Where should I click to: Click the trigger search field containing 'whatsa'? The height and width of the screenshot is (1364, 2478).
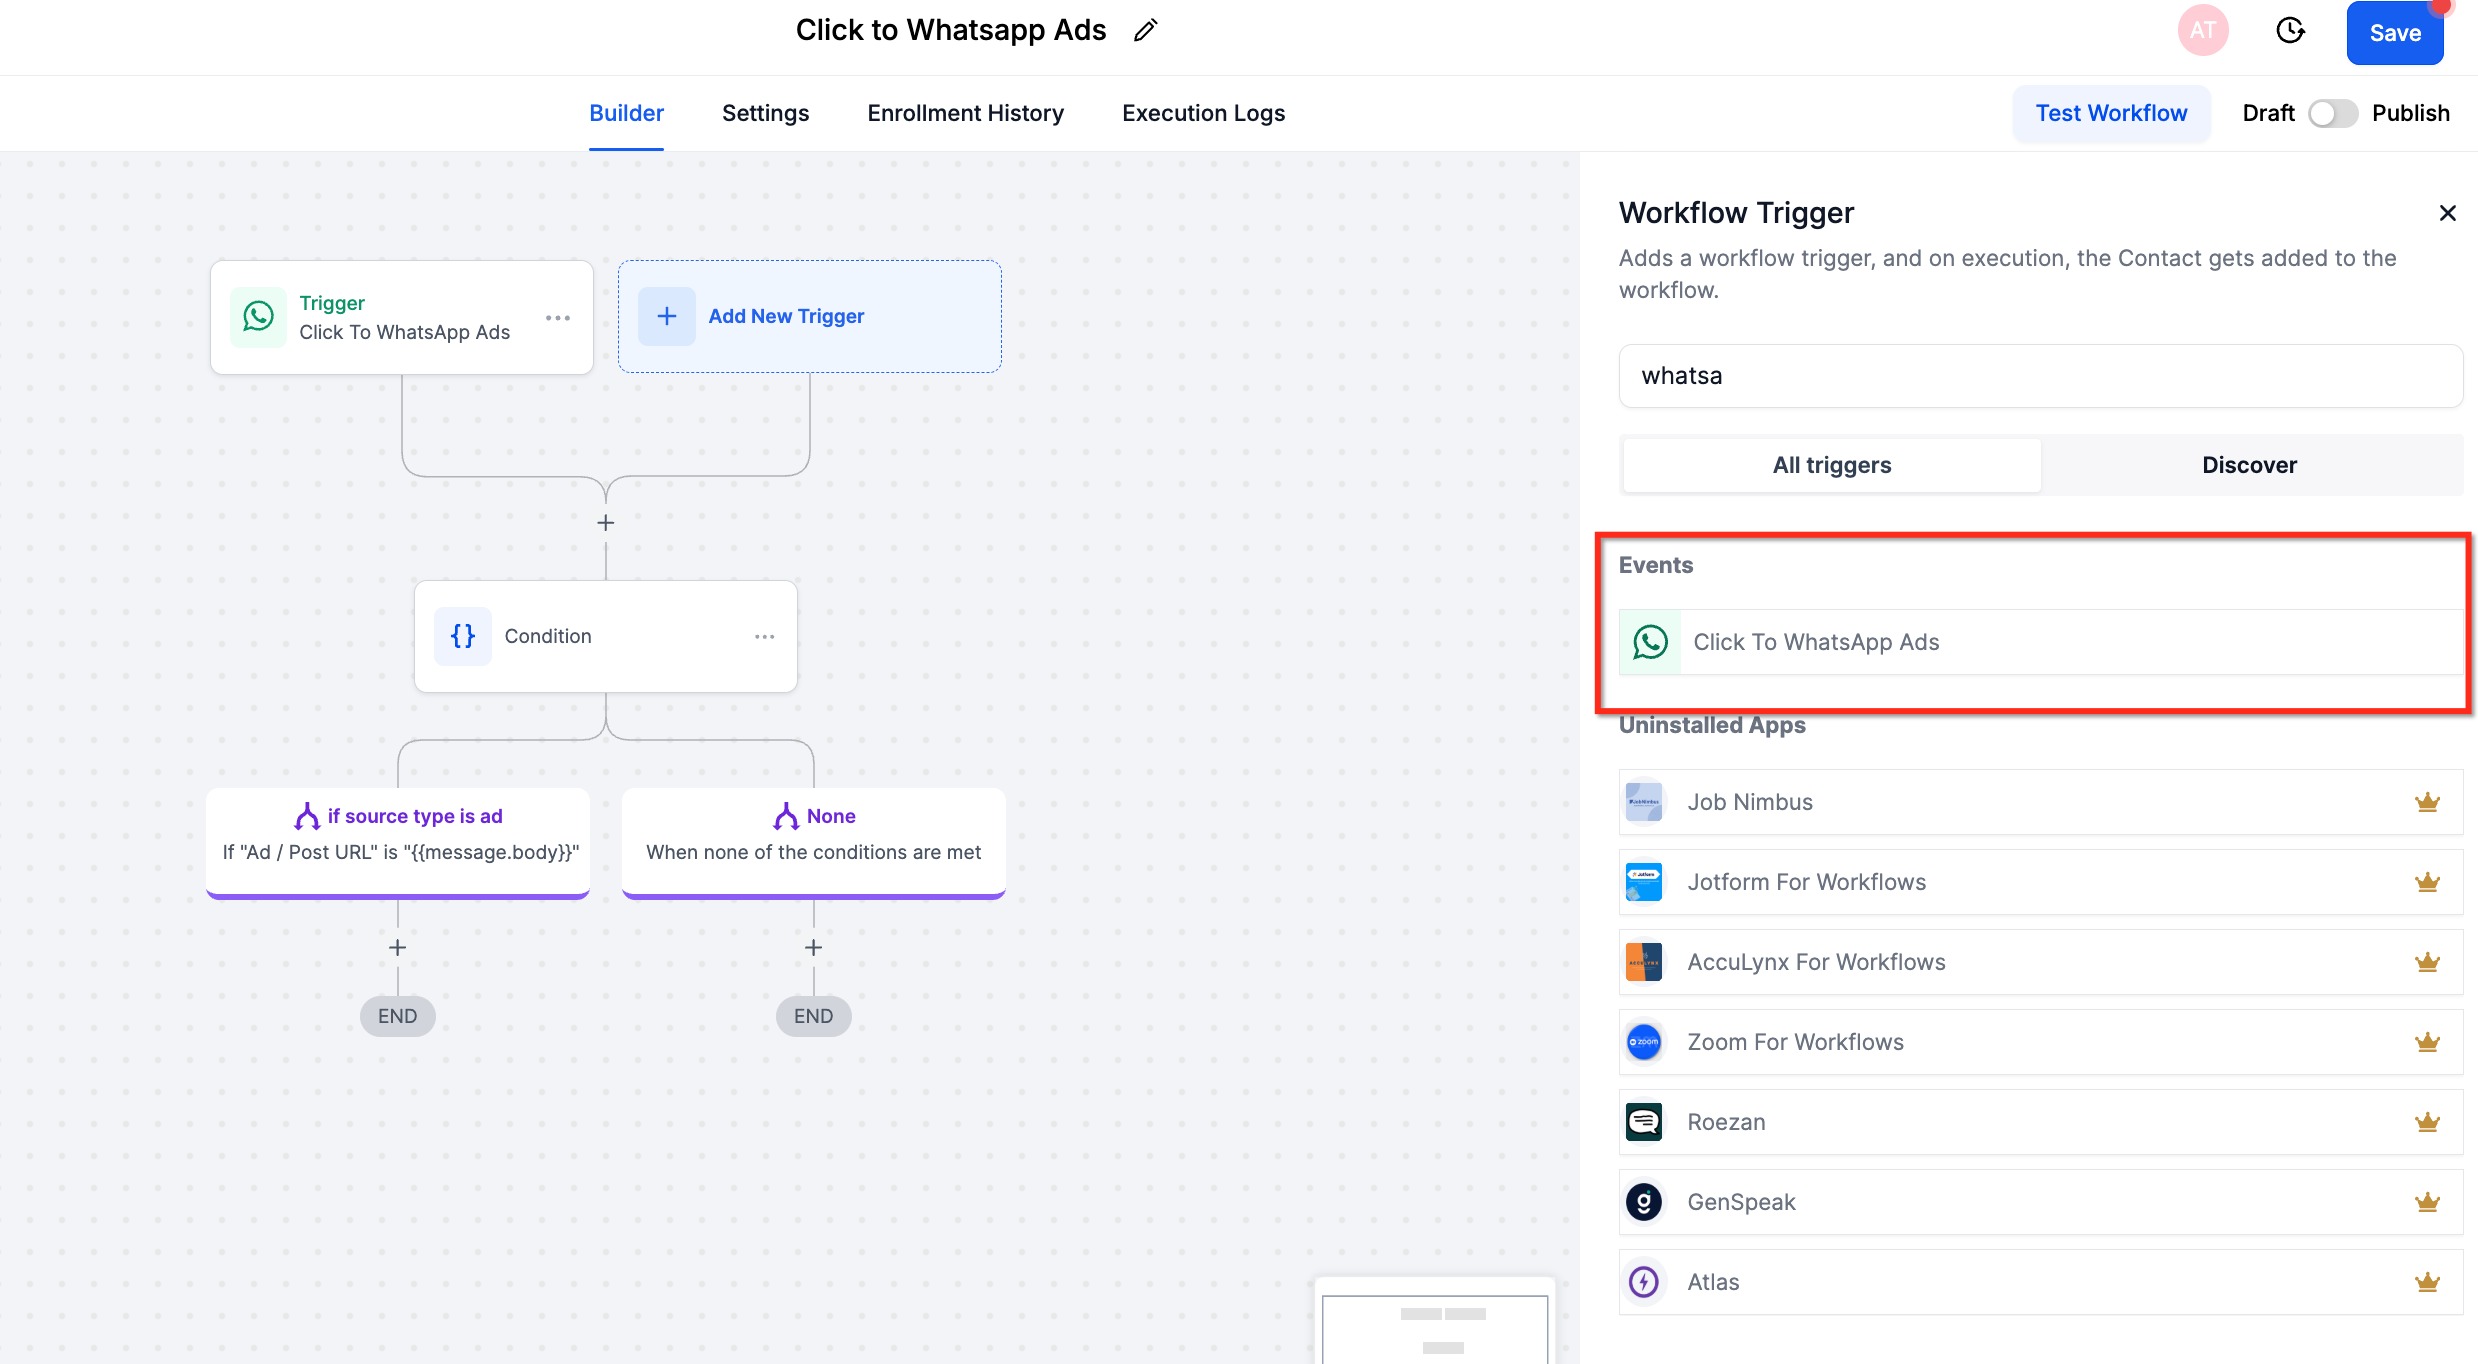click(x=2040, y=376)
